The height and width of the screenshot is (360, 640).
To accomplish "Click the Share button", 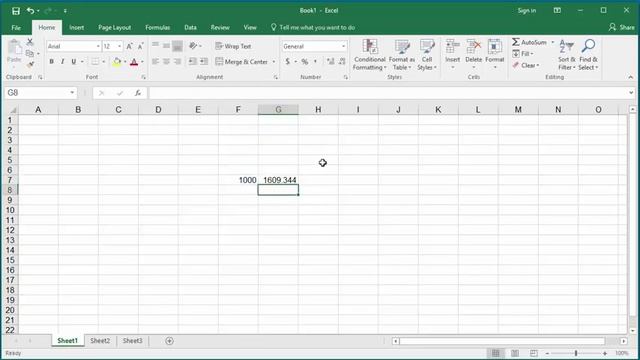I will click(622, 27).
